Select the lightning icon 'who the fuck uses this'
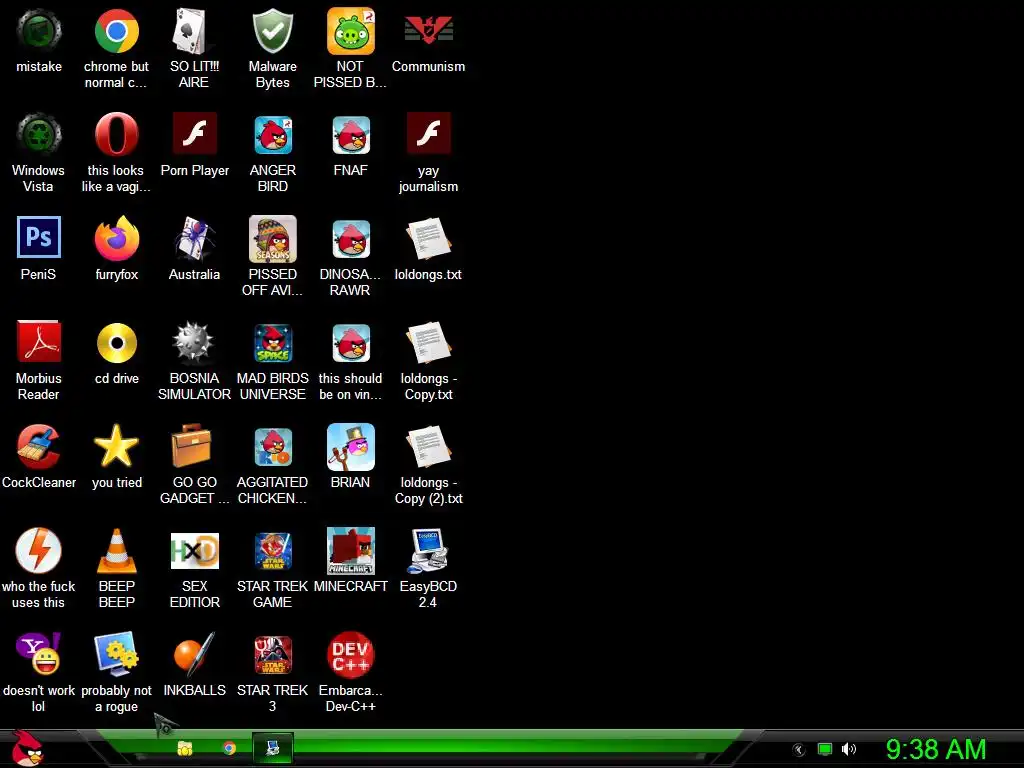This screenshot has width=1024, height=768. tap(39, 551)
